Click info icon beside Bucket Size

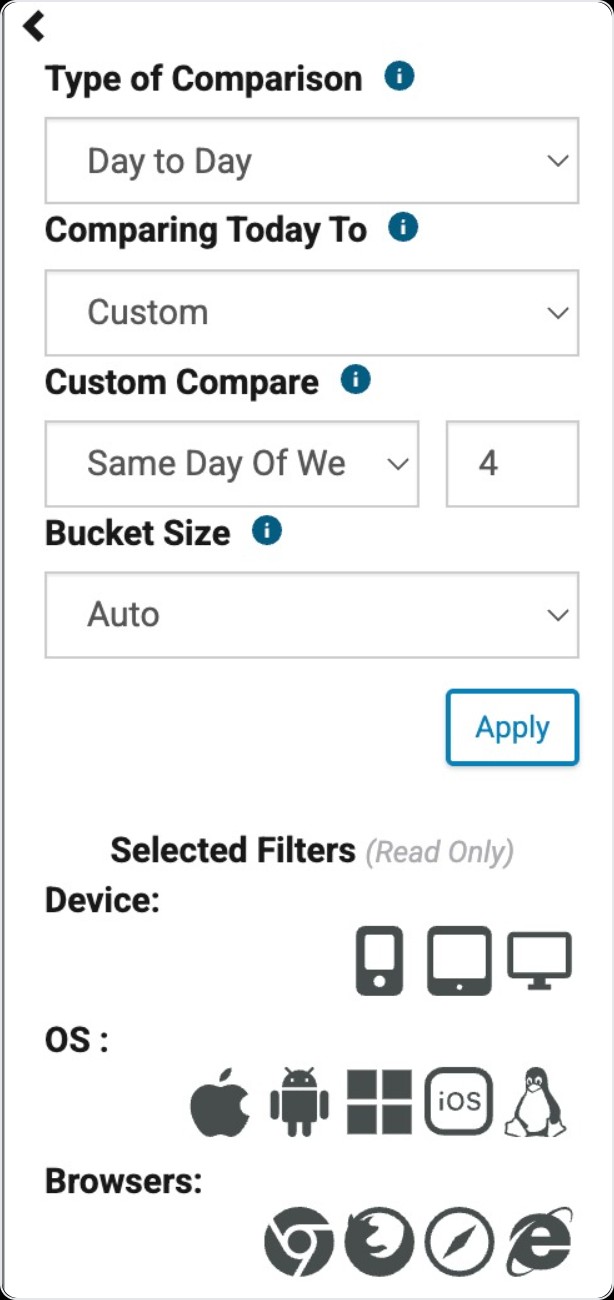(267, 531)
